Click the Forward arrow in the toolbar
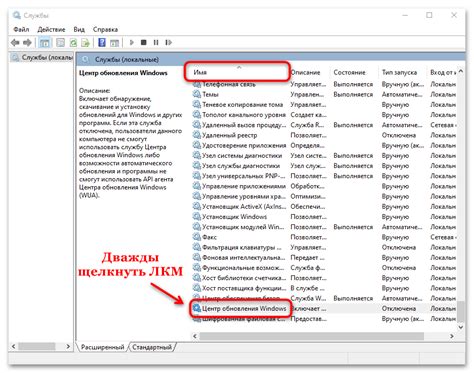Viewport: 474px width, 373px height. coord(27,43)
